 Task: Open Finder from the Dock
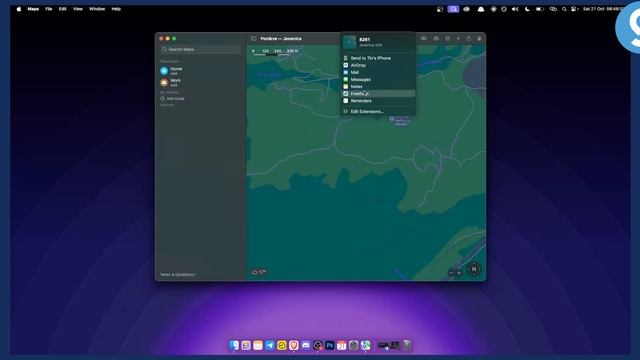coord(234,345)
